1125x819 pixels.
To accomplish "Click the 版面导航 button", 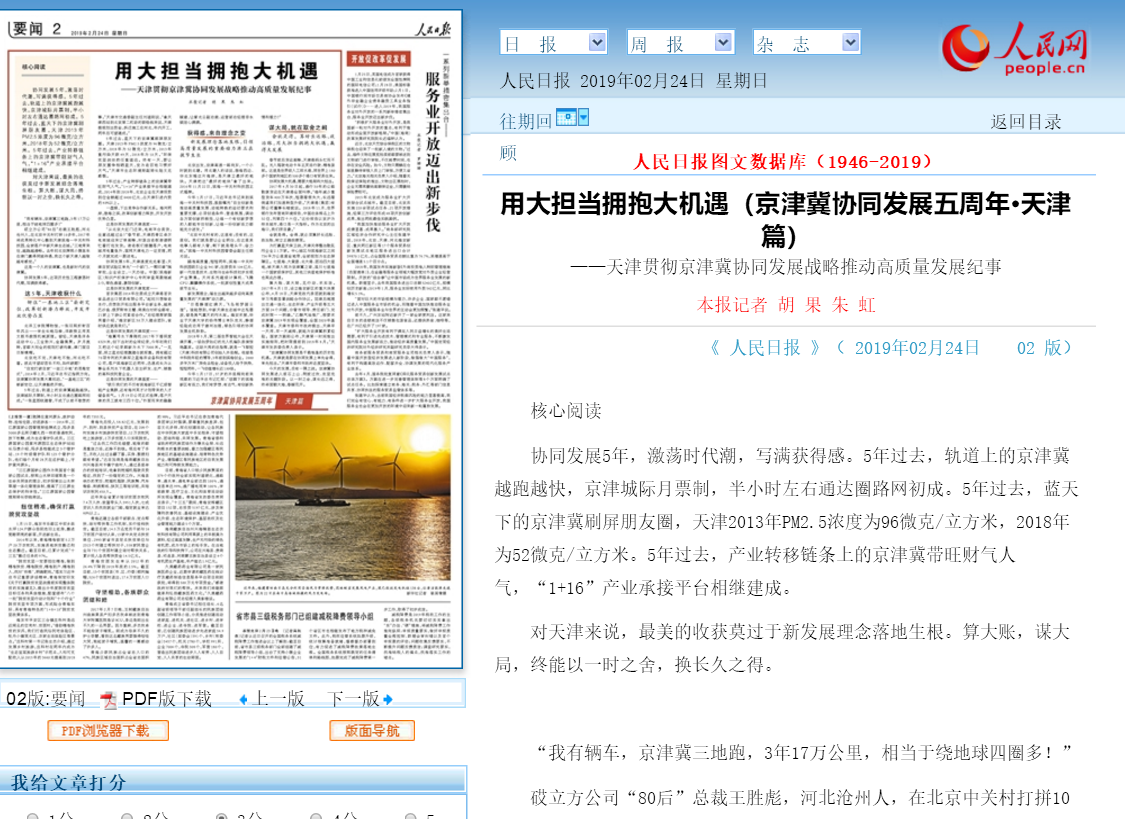I will [x=372, y=731].
